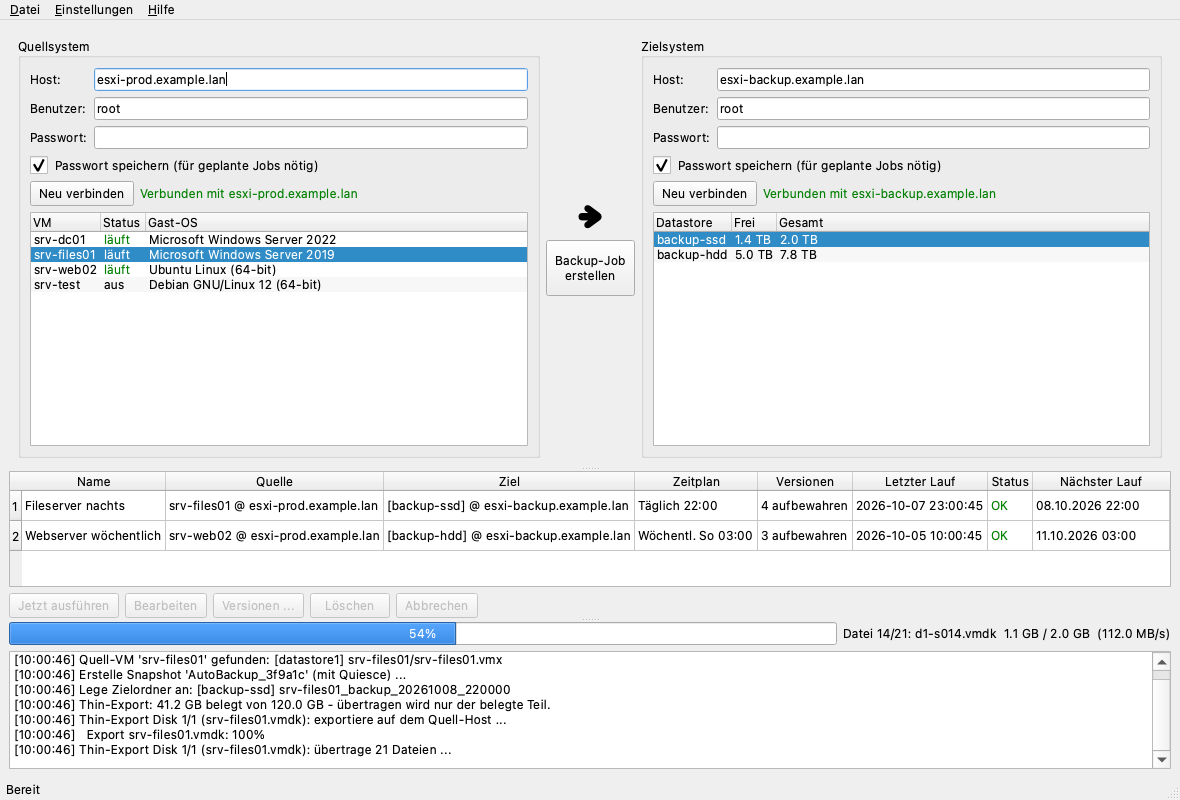This screenshot has height=800, width=1180.
Task: Click the Versionen ... button
Action: click(x=258, y=606)
